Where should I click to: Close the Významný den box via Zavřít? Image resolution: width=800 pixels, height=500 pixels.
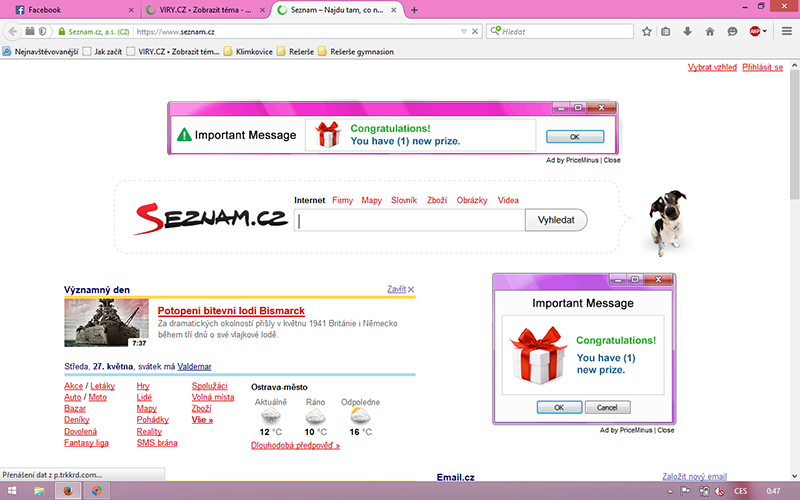click(400, 289)
